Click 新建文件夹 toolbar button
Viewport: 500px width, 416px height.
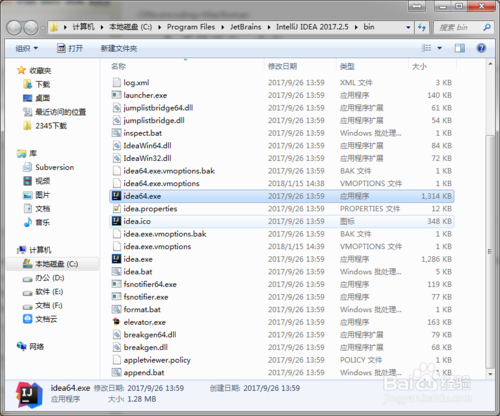click(119, 49)
